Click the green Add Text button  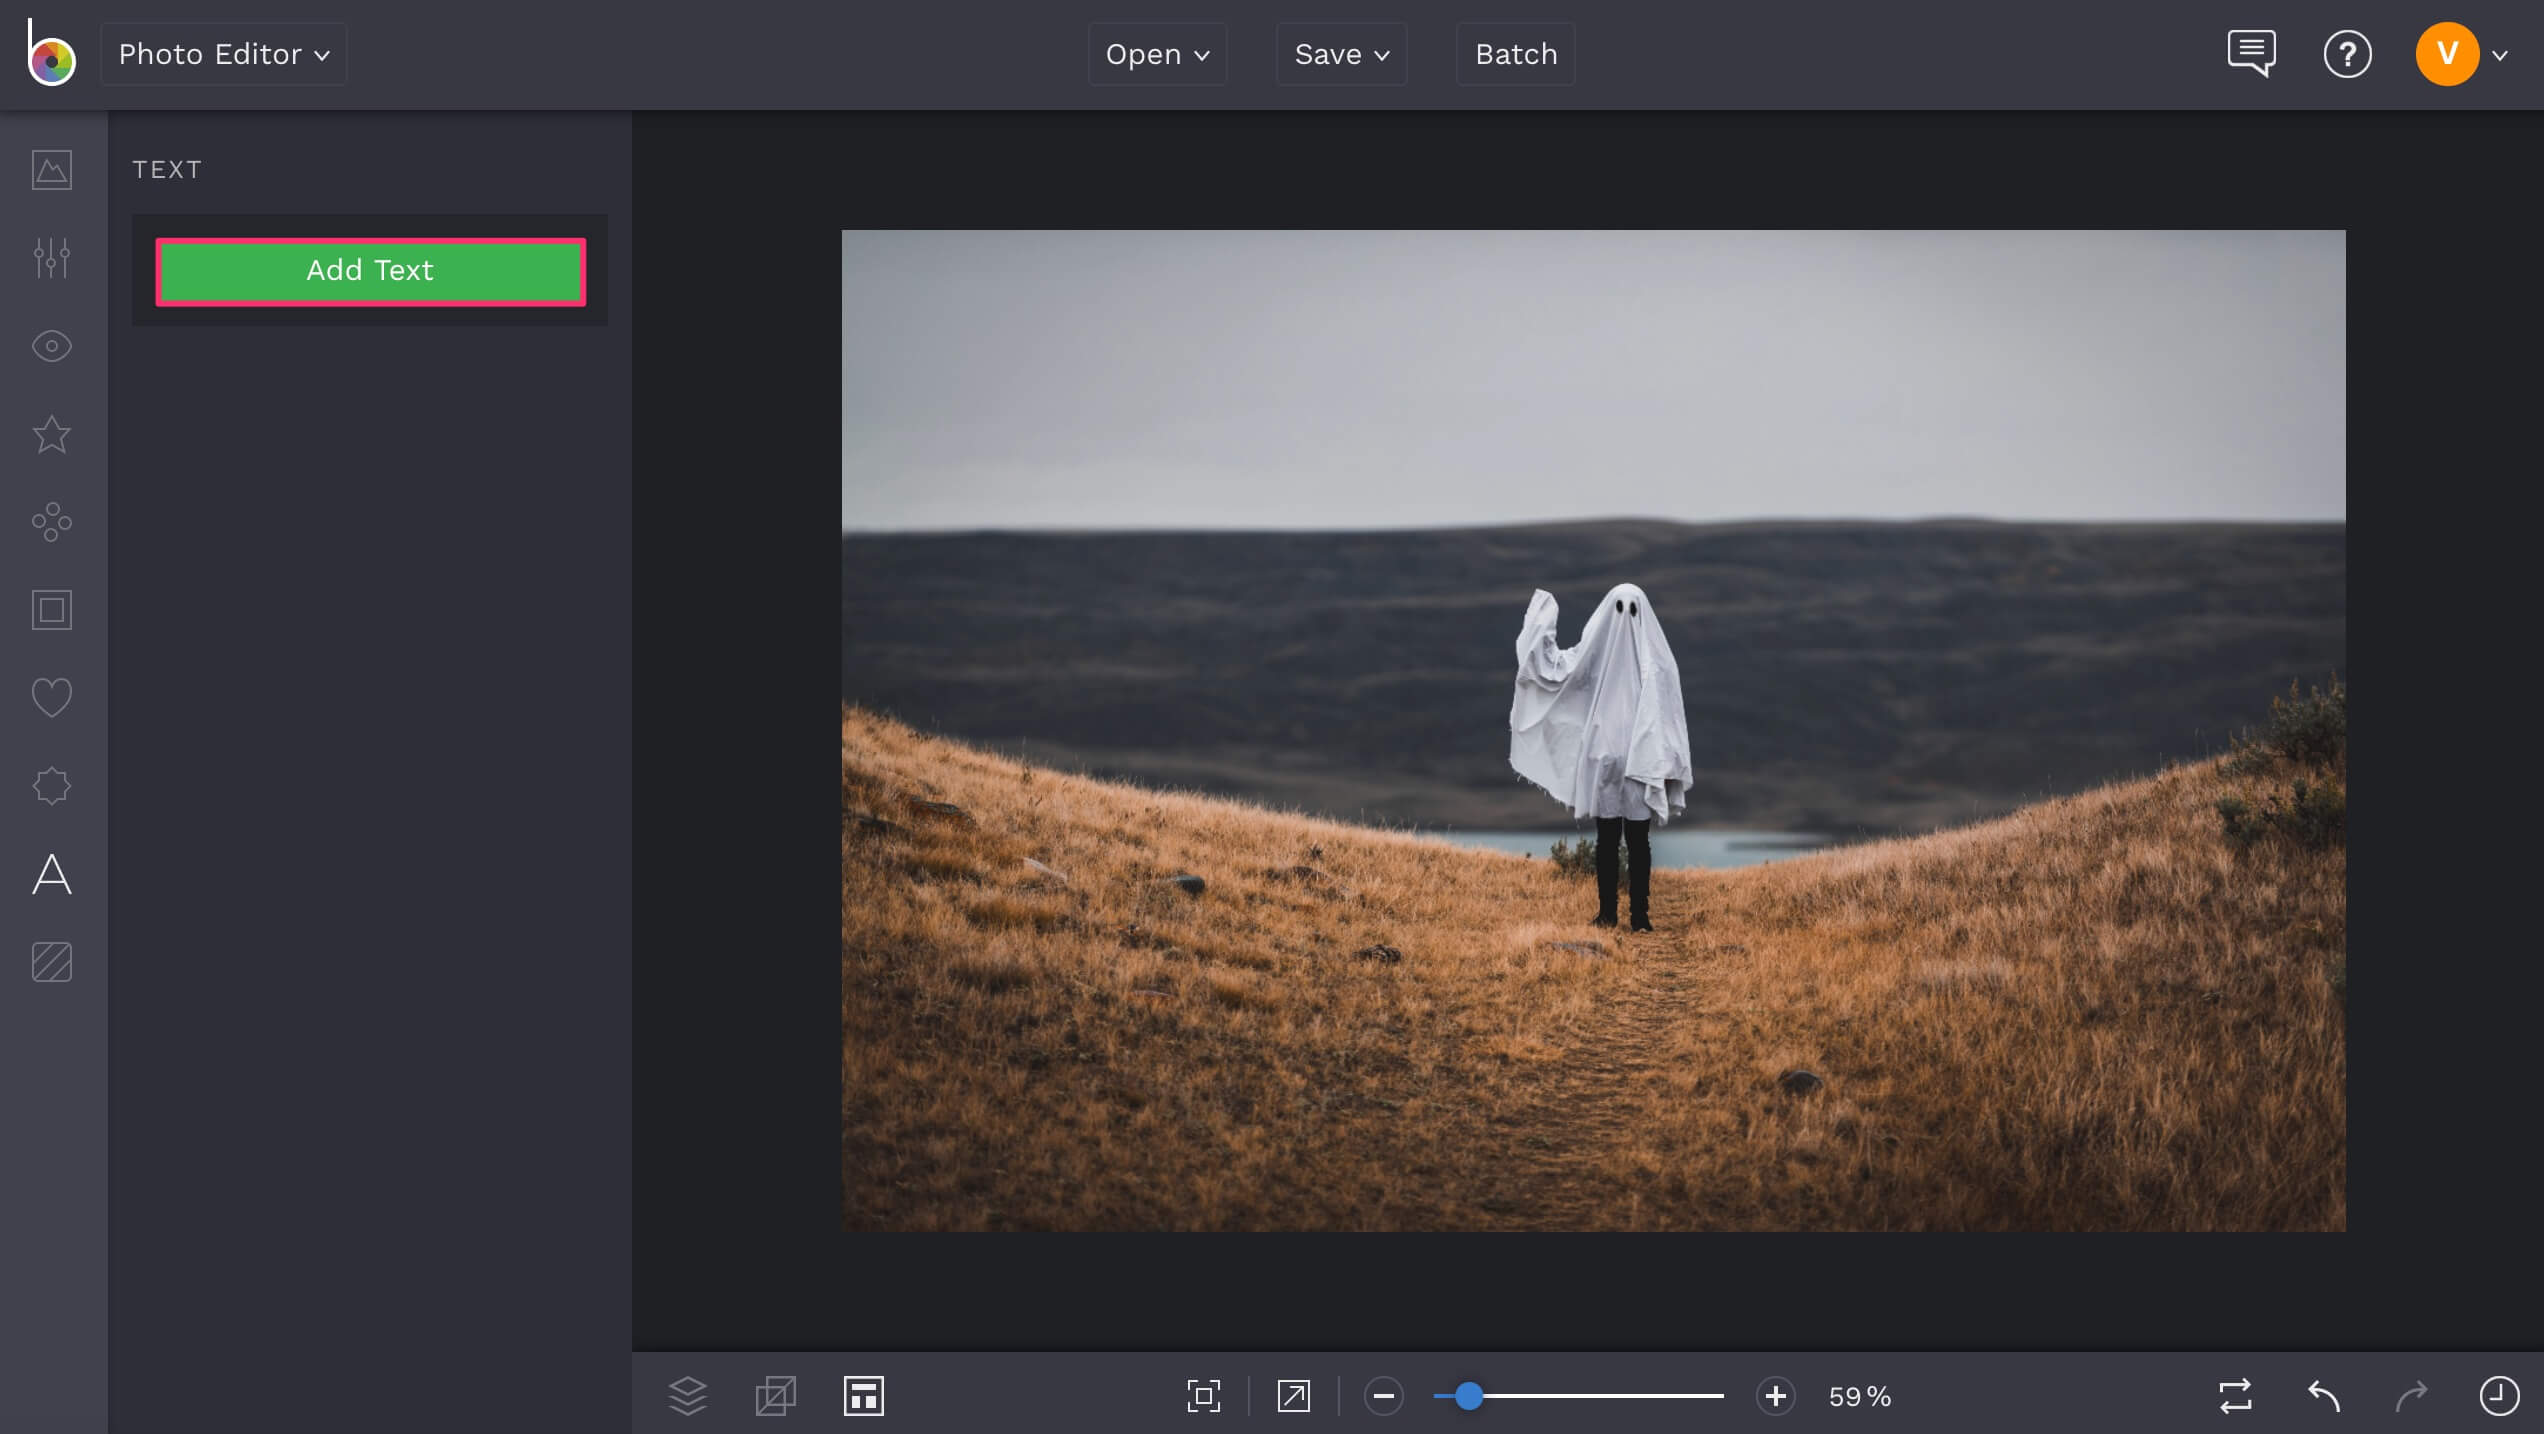click(370, 271)
